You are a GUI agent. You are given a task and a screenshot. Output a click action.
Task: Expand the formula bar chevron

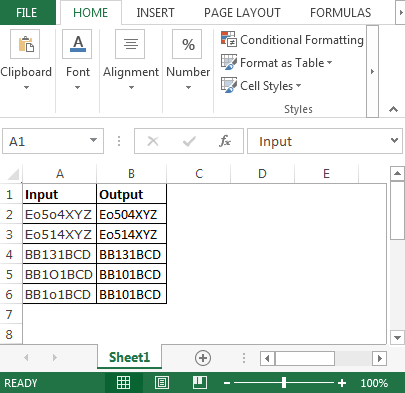click(x=394, y=140)
